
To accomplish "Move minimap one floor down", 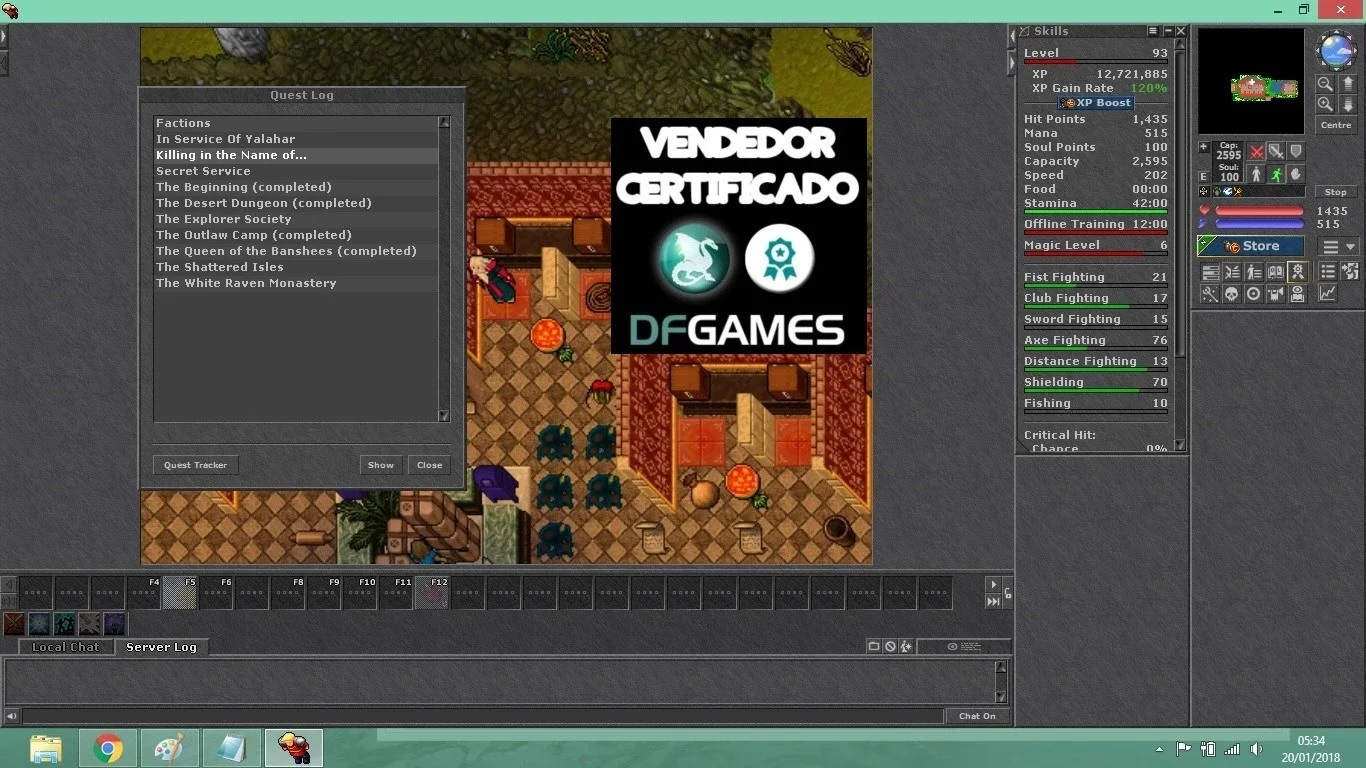I will pyautogui.click(x=1348, y=104).
